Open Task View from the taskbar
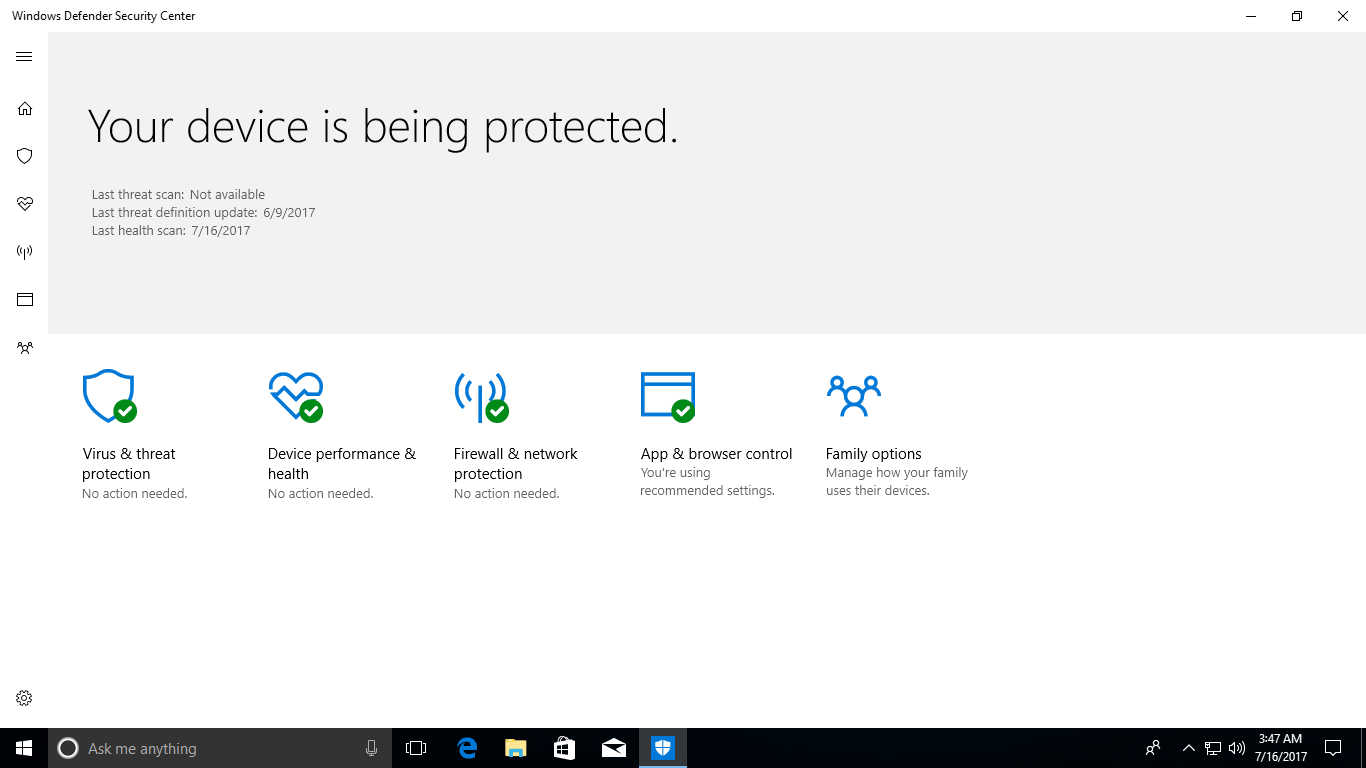Viewport: 1366px width, 768px height. pyautogui.click(x=416, y=748)
